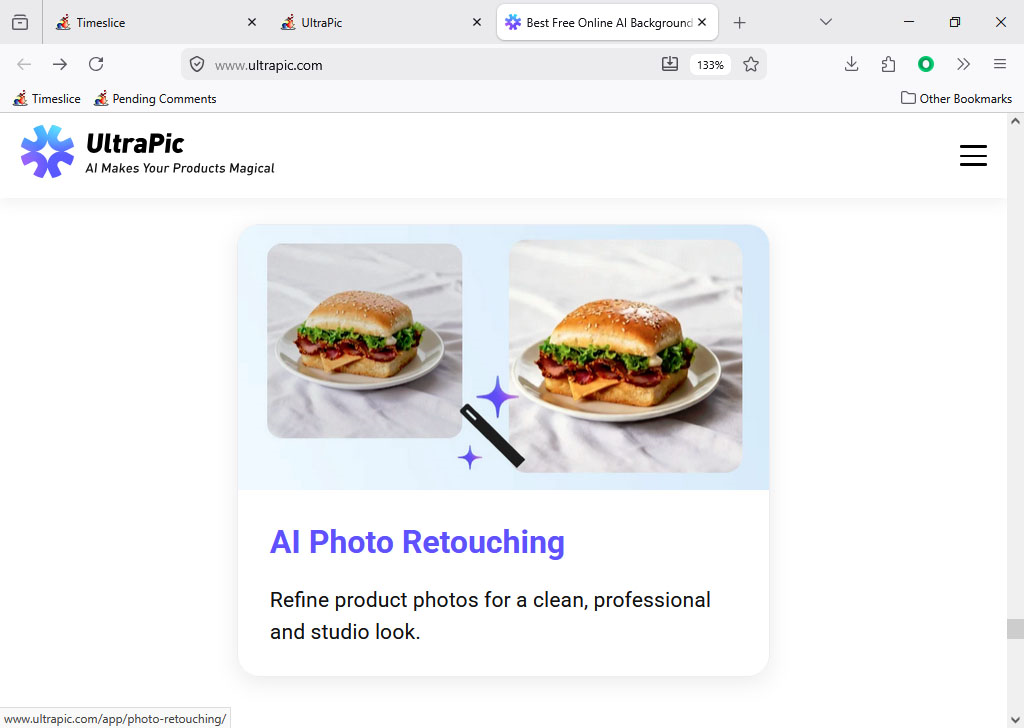Viewport: 1024px width, 728px height.
Task: Open the Firefox downloads panel
Action: (x=851, y=64)
